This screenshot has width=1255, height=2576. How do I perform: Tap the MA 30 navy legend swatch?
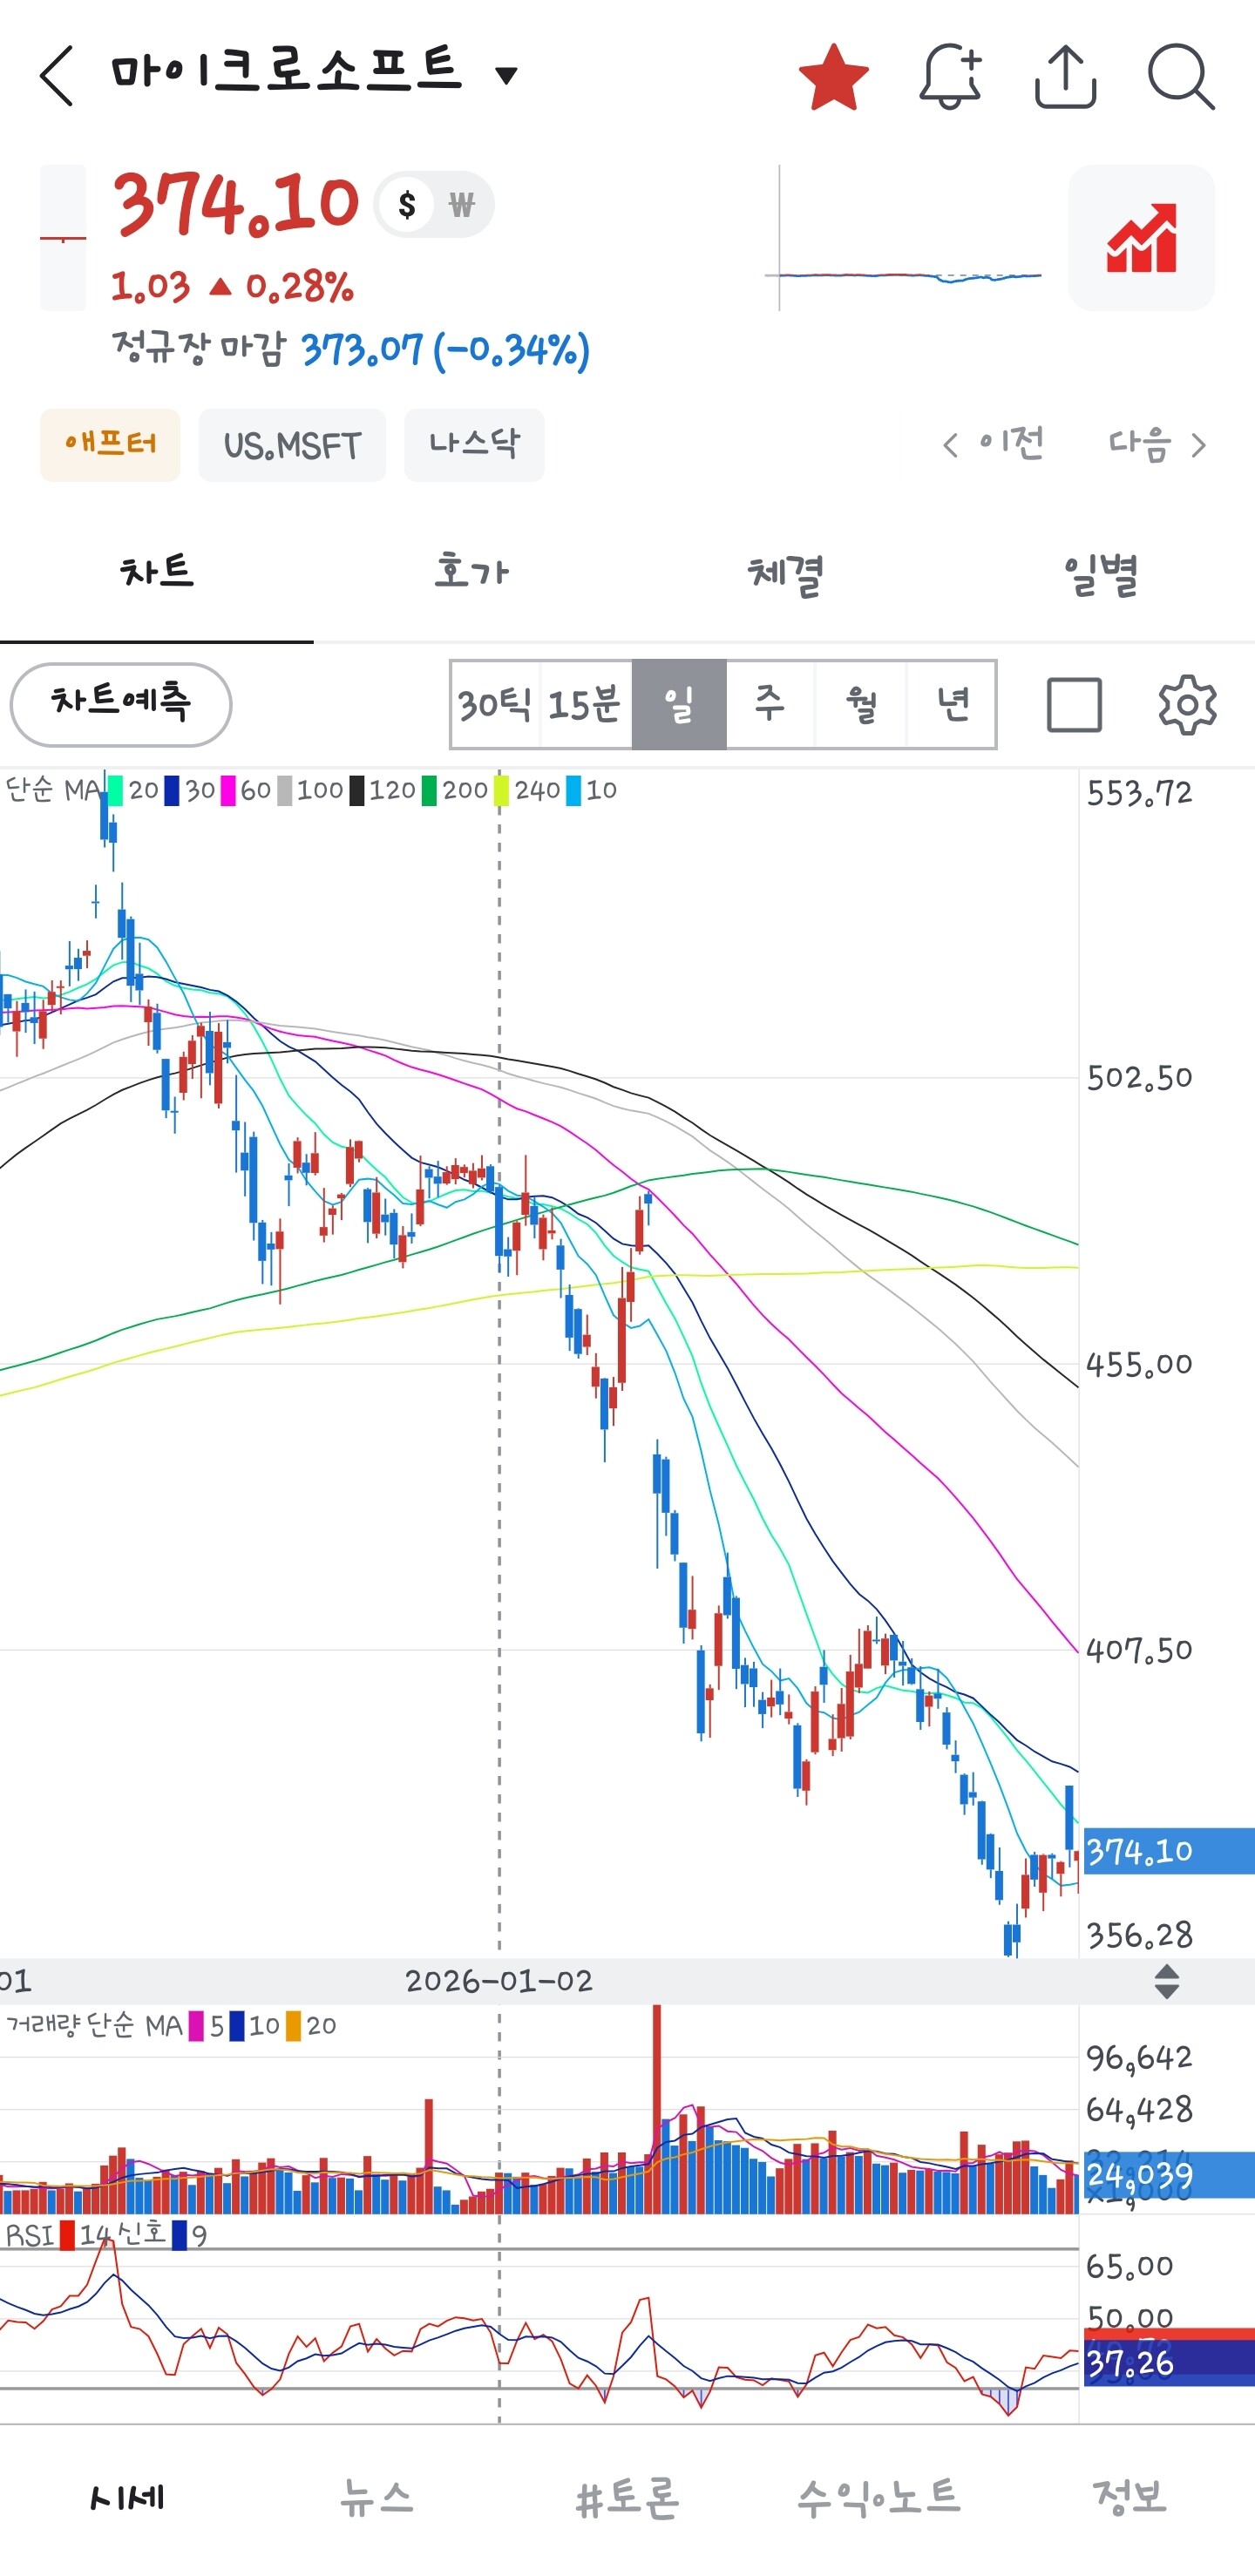click(x=172, y=790)
